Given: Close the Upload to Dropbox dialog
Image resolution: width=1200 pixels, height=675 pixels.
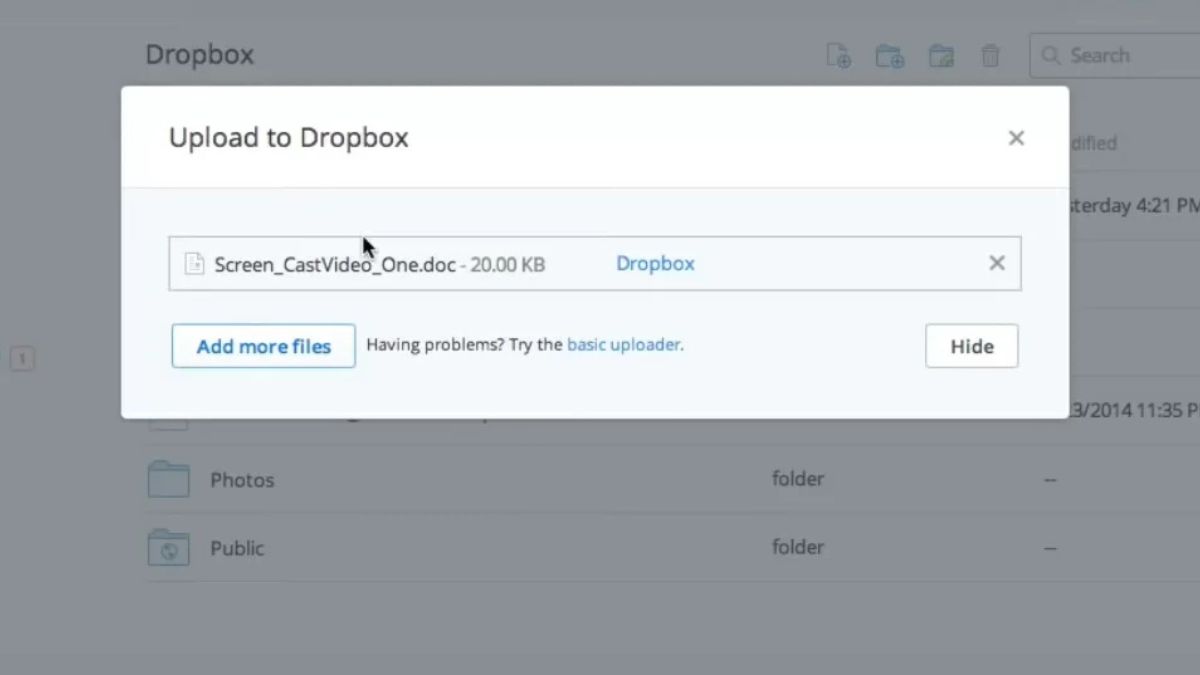Looking at the screenshot, I should click(1016, 138).
